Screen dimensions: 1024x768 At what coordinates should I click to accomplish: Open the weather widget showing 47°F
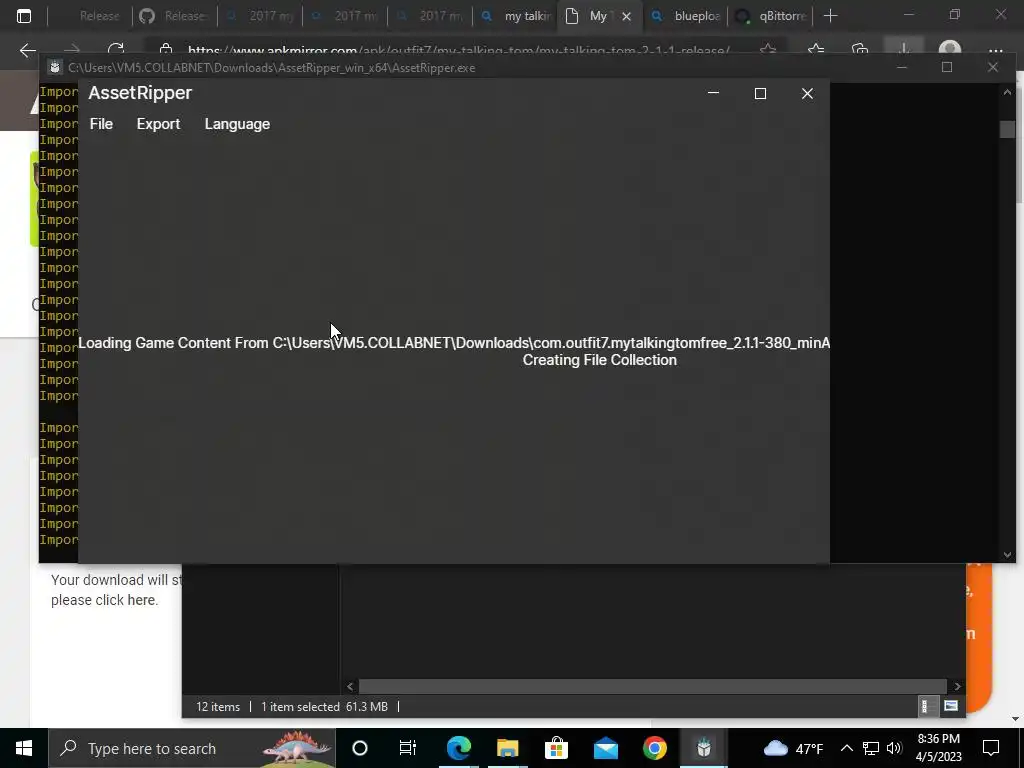(793, 748)
